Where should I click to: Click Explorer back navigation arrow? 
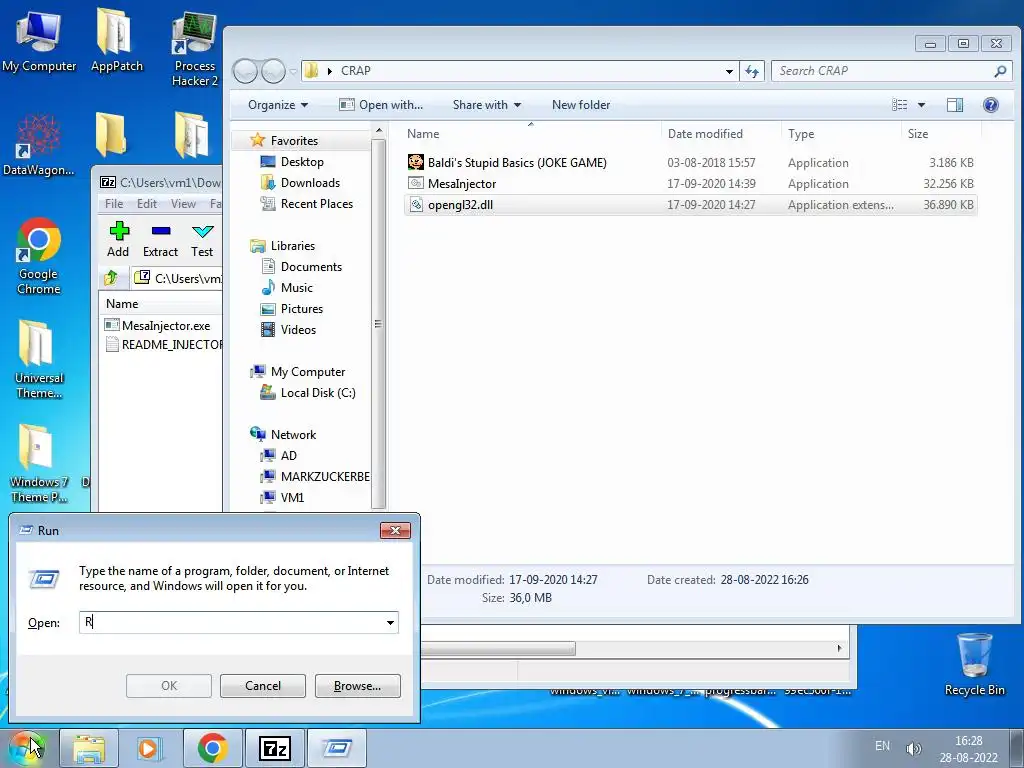(245, 71)
